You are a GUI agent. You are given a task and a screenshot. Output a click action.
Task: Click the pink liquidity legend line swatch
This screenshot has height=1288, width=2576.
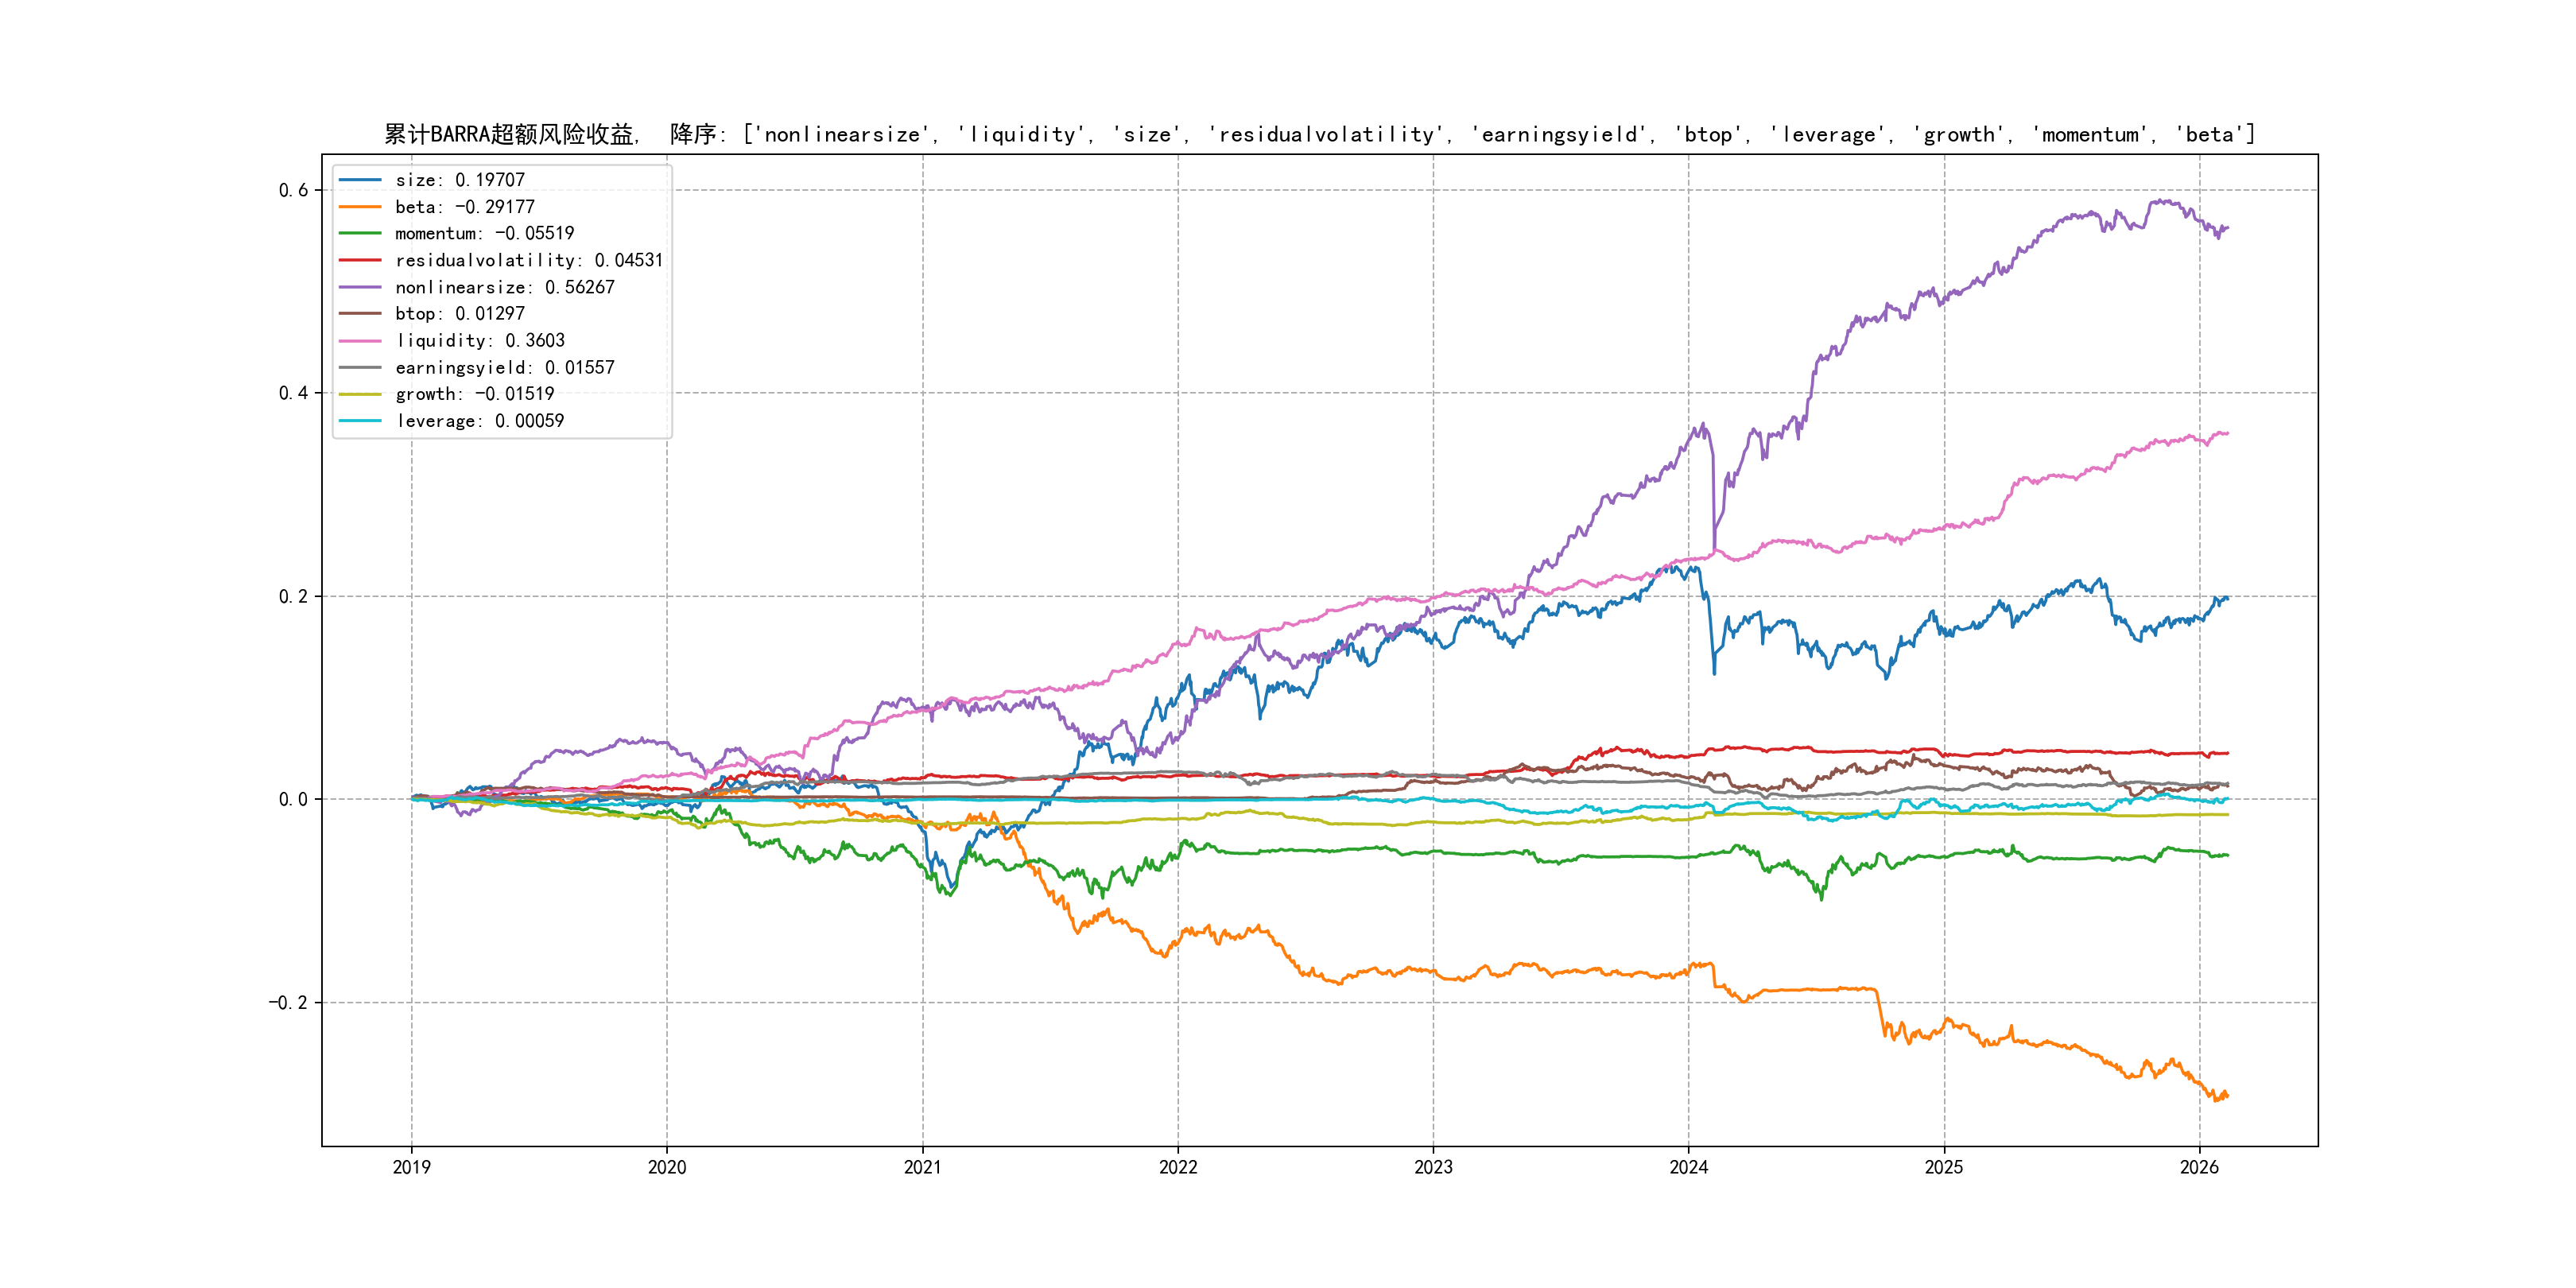pos(360,341)
